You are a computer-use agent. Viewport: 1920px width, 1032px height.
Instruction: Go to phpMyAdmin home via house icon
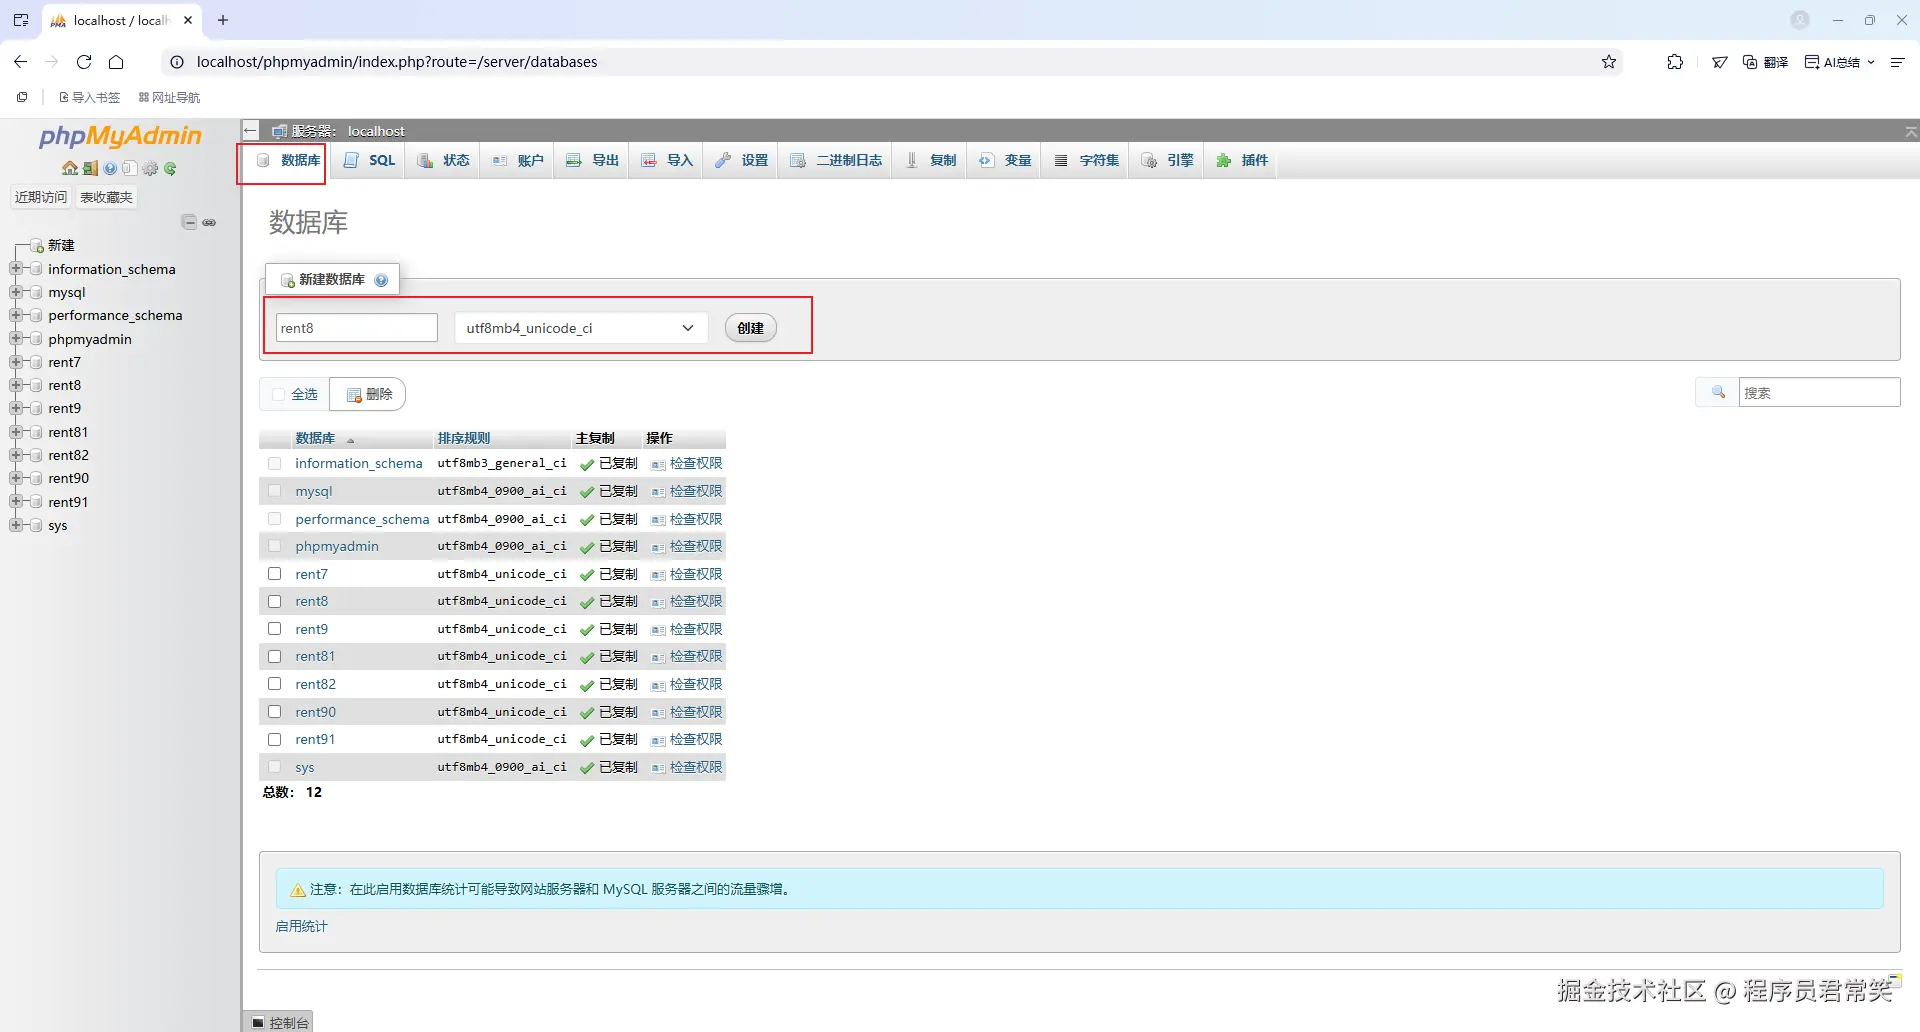69,169
